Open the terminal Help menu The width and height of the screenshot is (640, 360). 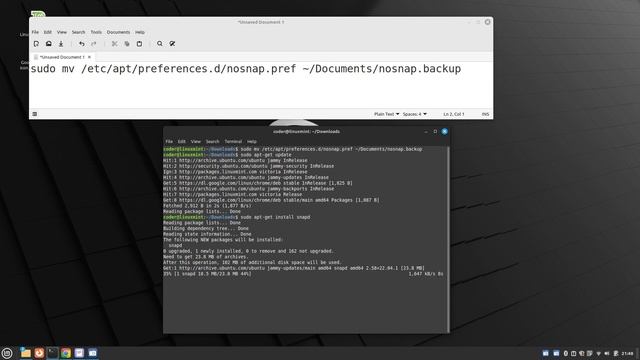pos(252,142)
